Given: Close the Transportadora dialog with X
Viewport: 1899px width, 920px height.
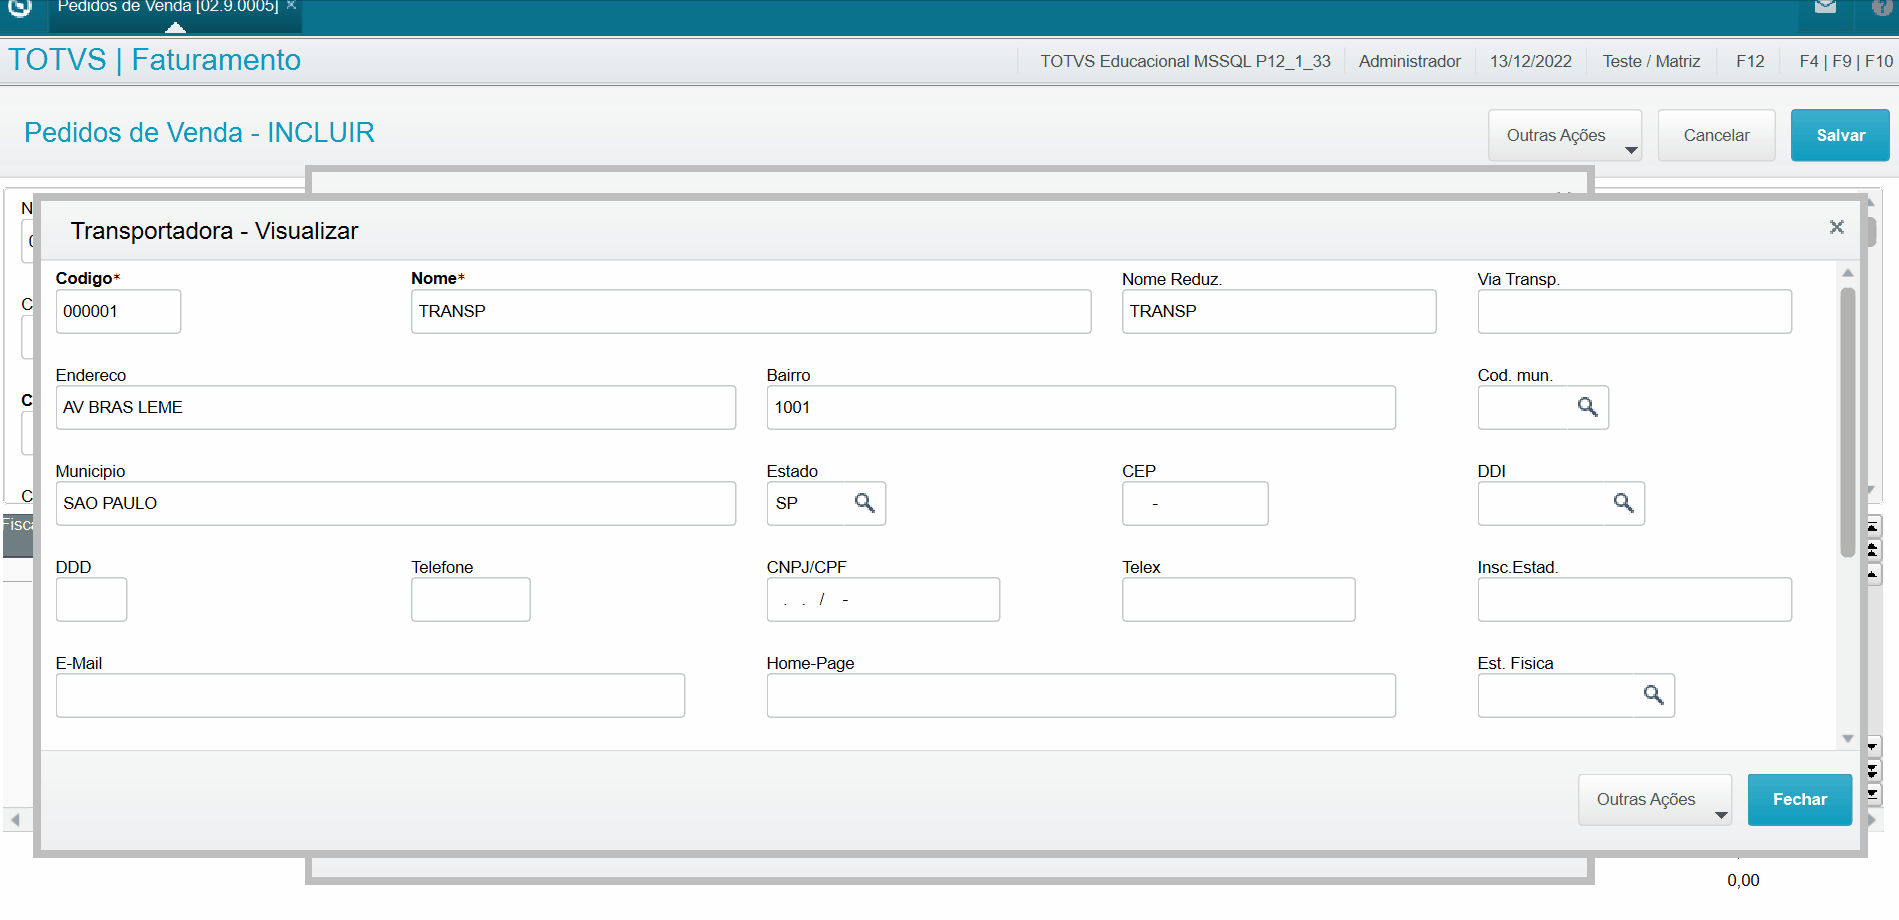Looking at the screenshot, I should [1837, 227].
